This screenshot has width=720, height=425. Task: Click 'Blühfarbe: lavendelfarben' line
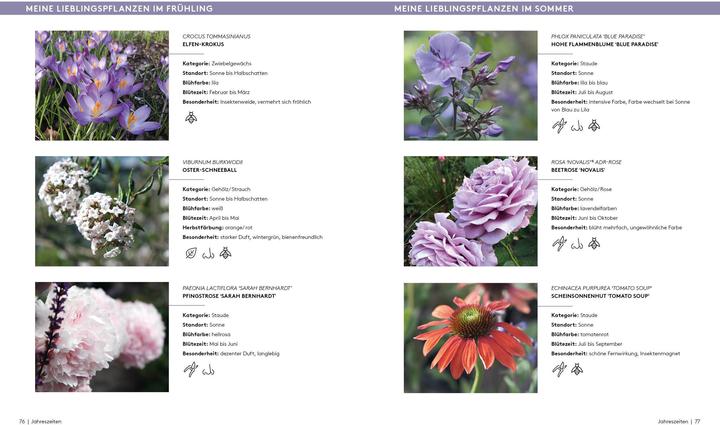[x=584, y=208]
